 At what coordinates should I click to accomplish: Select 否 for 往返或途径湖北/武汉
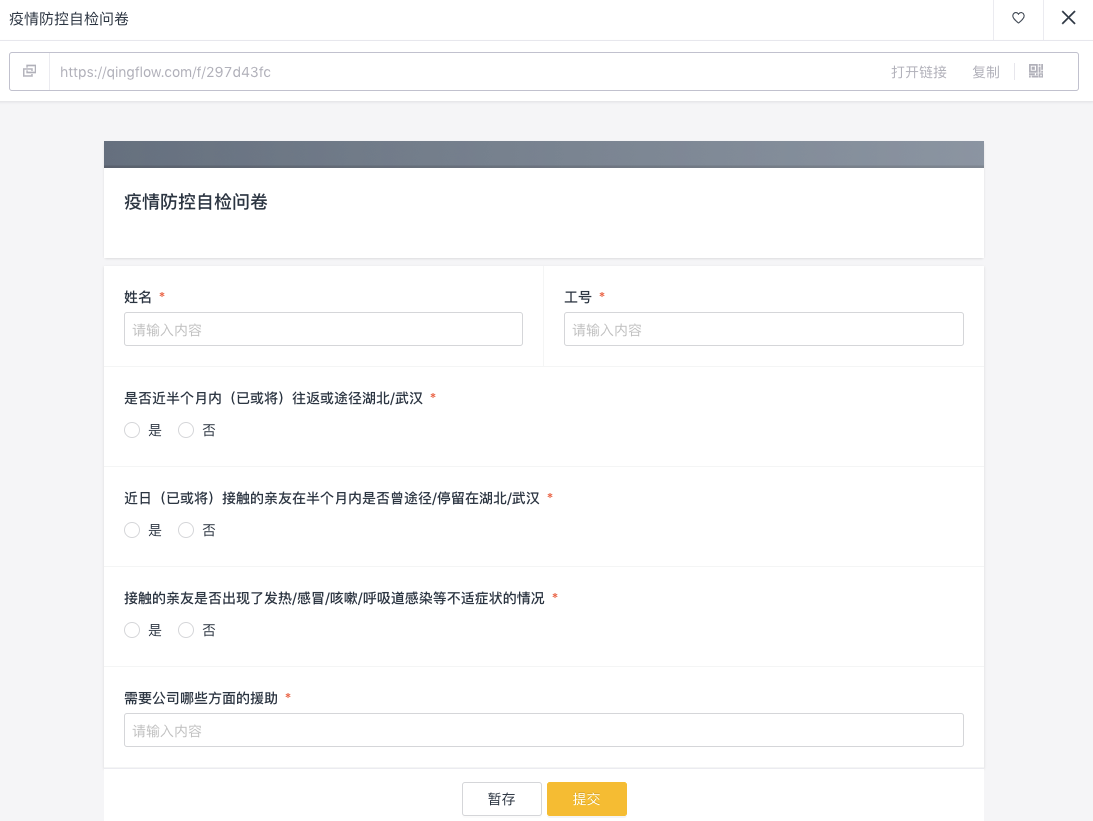185,430
